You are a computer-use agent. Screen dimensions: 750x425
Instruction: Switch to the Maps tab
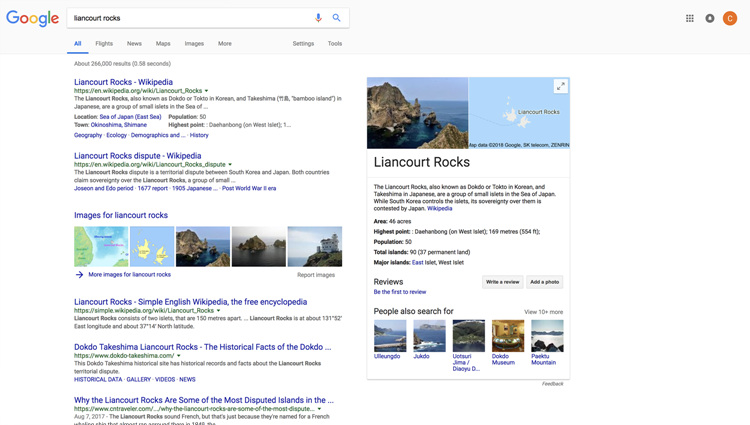coord(163,44)
